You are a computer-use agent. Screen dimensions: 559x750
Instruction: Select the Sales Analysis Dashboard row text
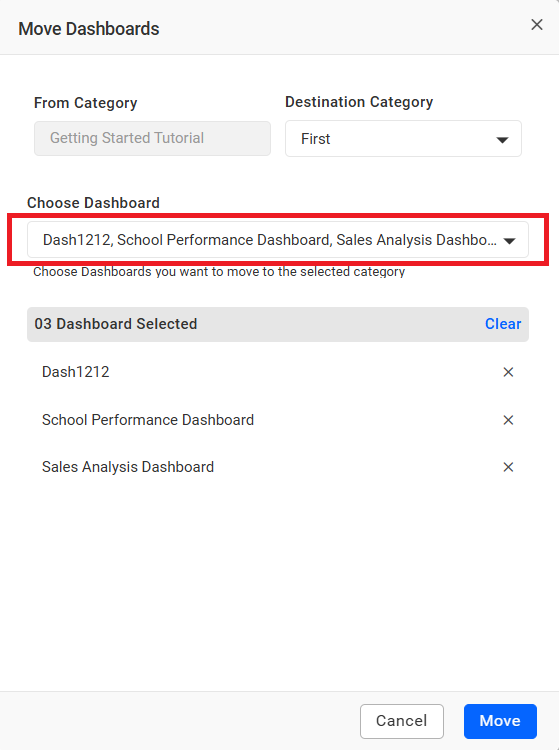[128, 467]
